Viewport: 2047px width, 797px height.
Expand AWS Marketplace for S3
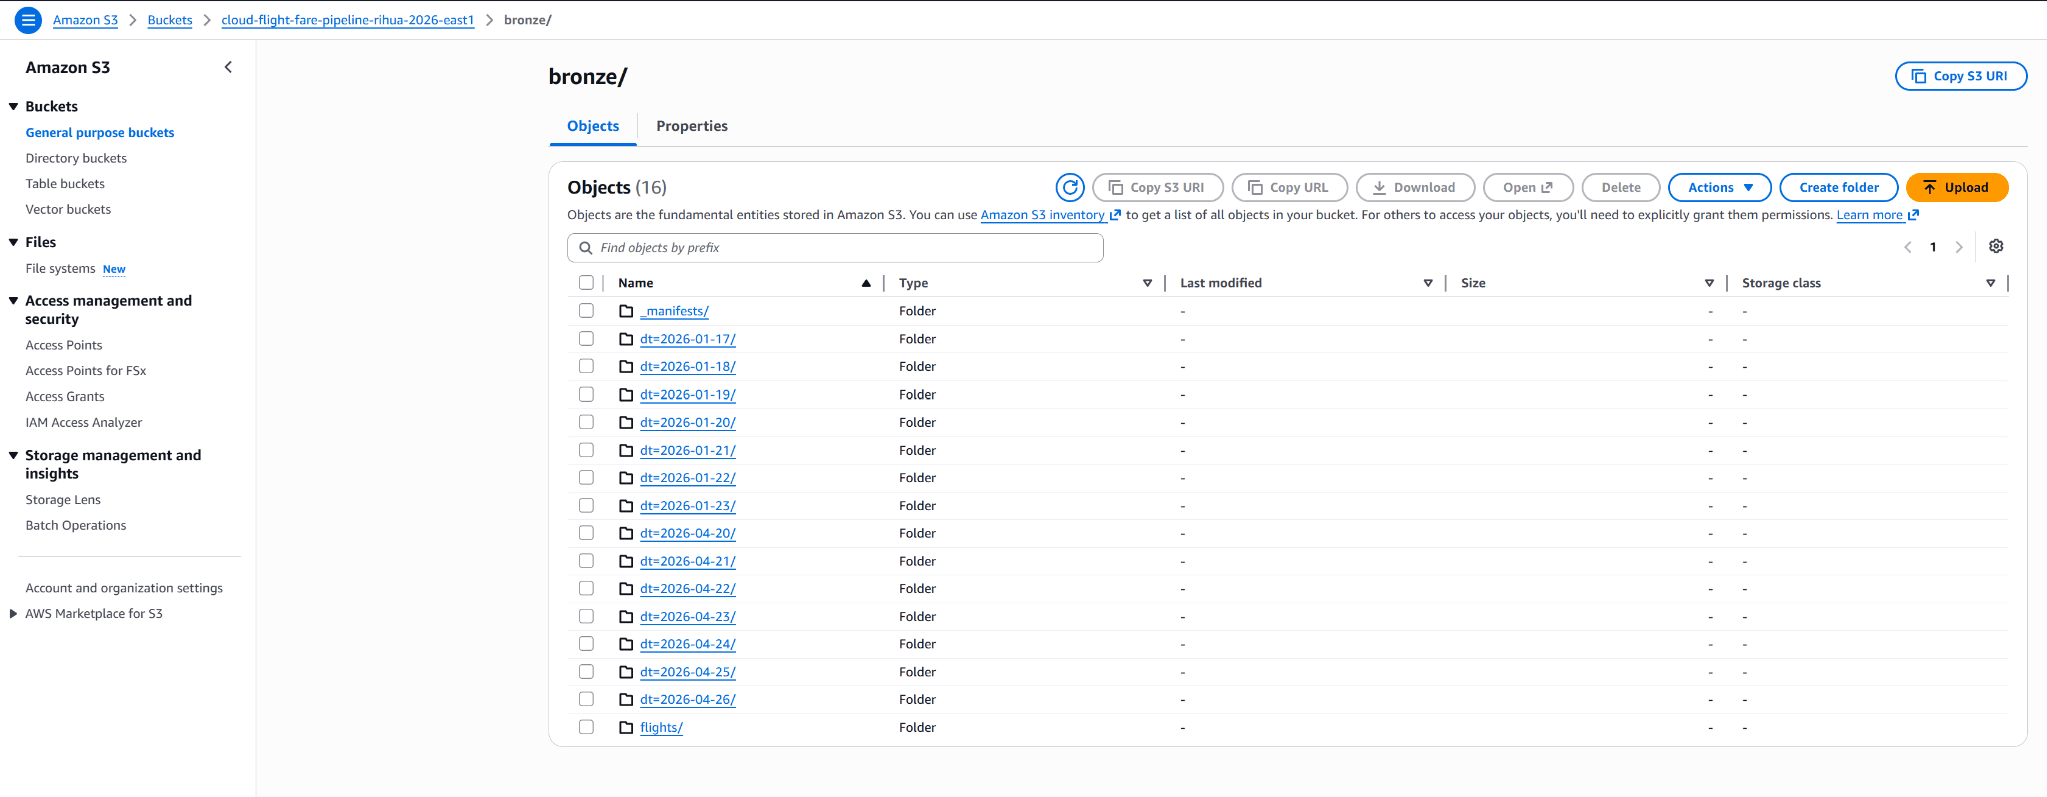point(13,614)
